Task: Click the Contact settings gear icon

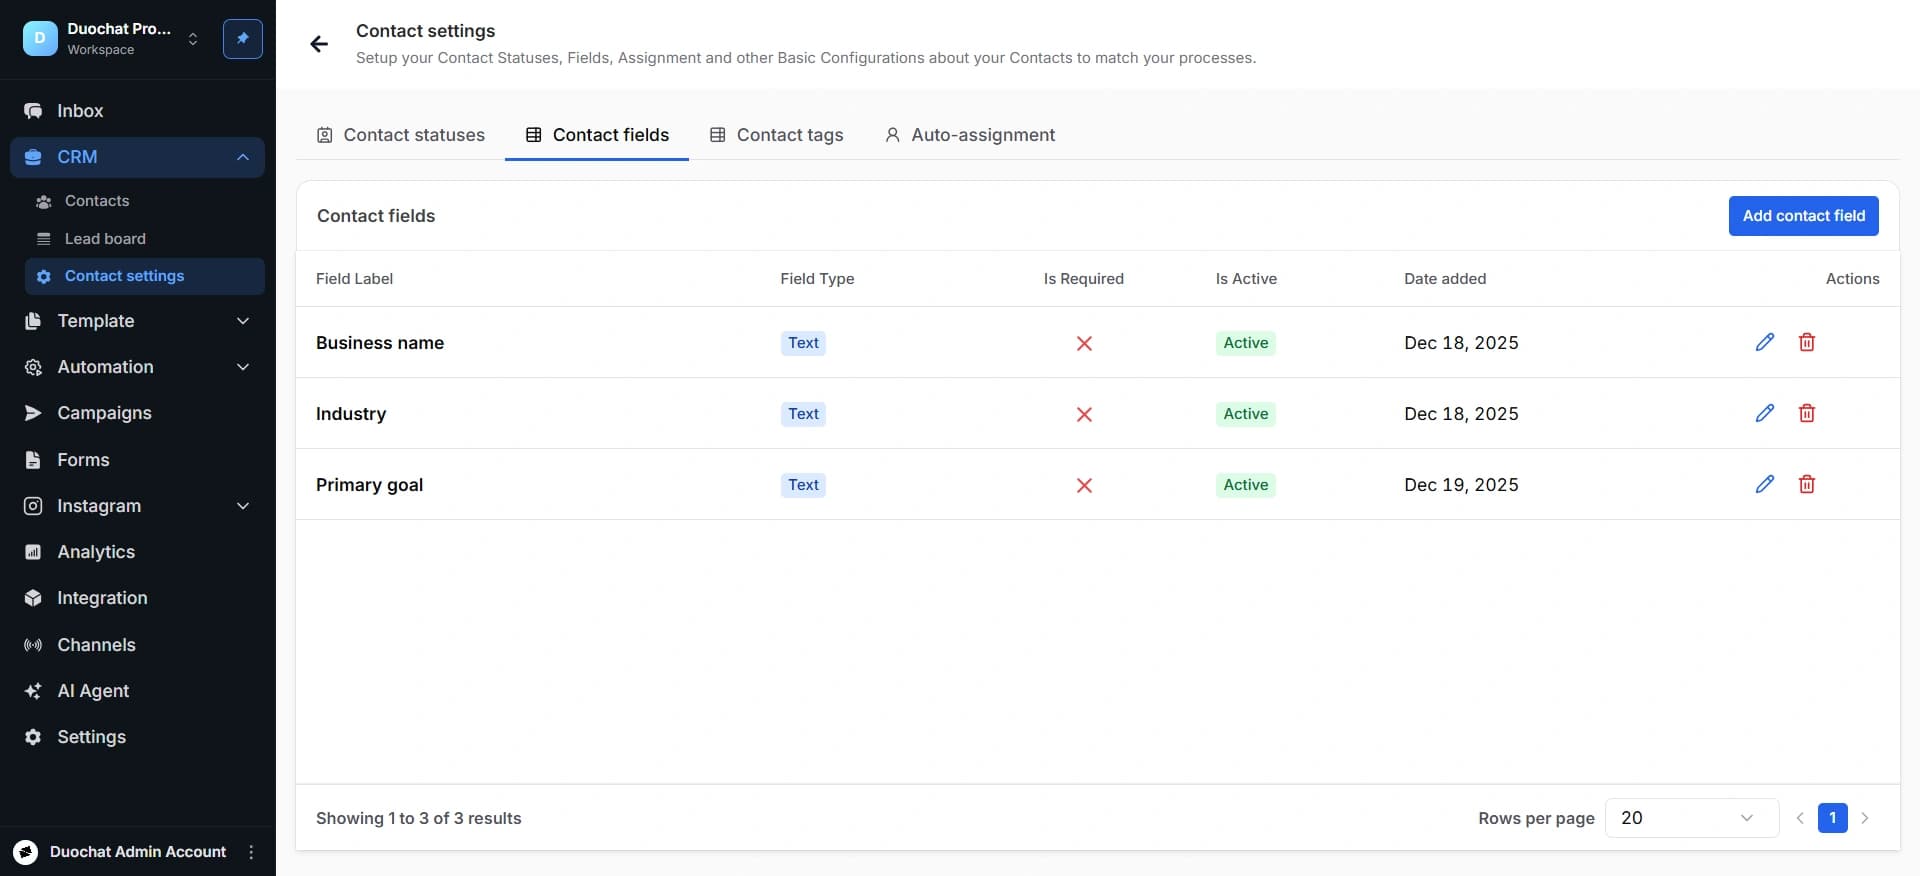Action: [x=43, y=277]
